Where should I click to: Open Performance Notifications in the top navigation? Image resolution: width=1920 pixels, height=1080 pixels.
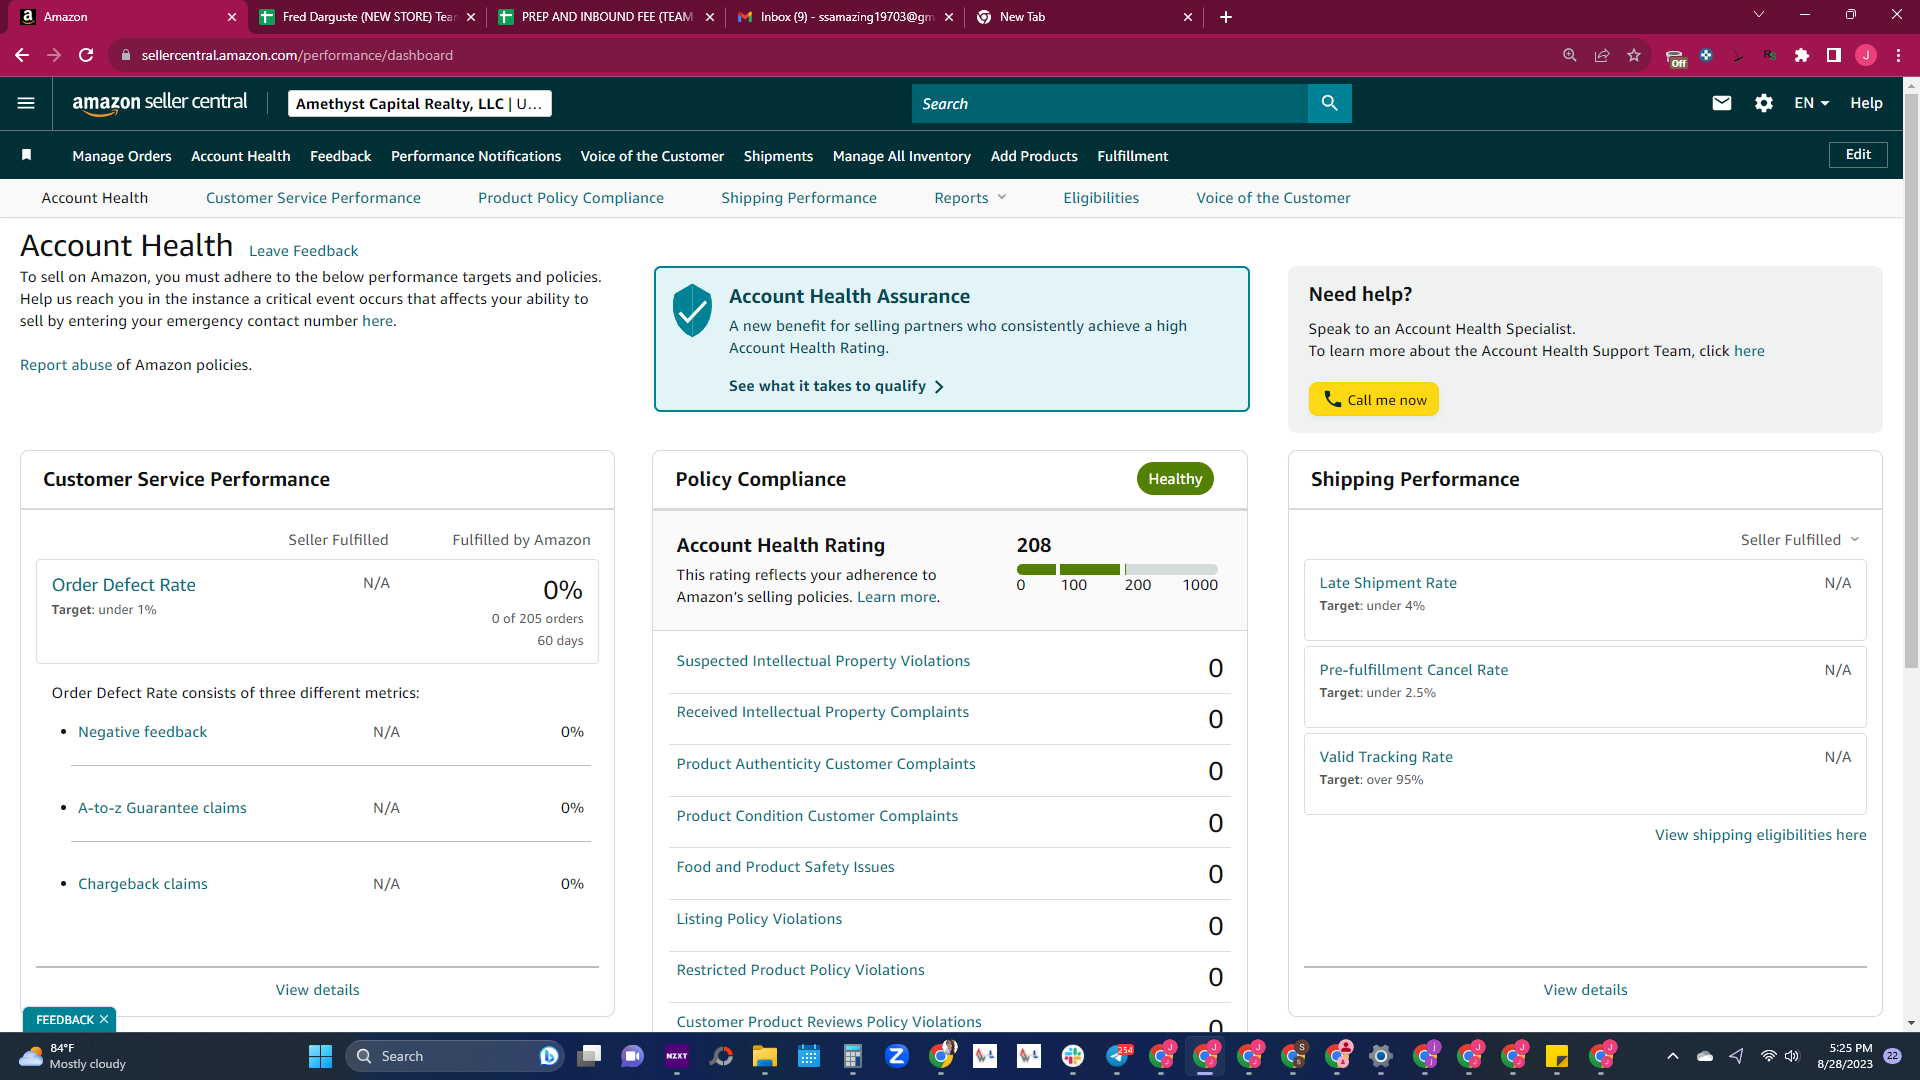point(476,156)
